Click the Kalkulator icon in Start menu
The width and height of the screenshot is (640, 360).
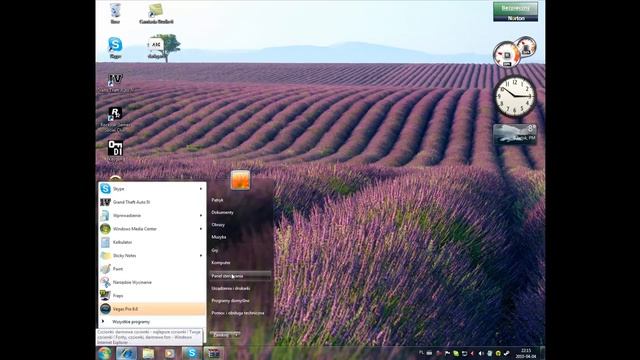pos(105,242)
